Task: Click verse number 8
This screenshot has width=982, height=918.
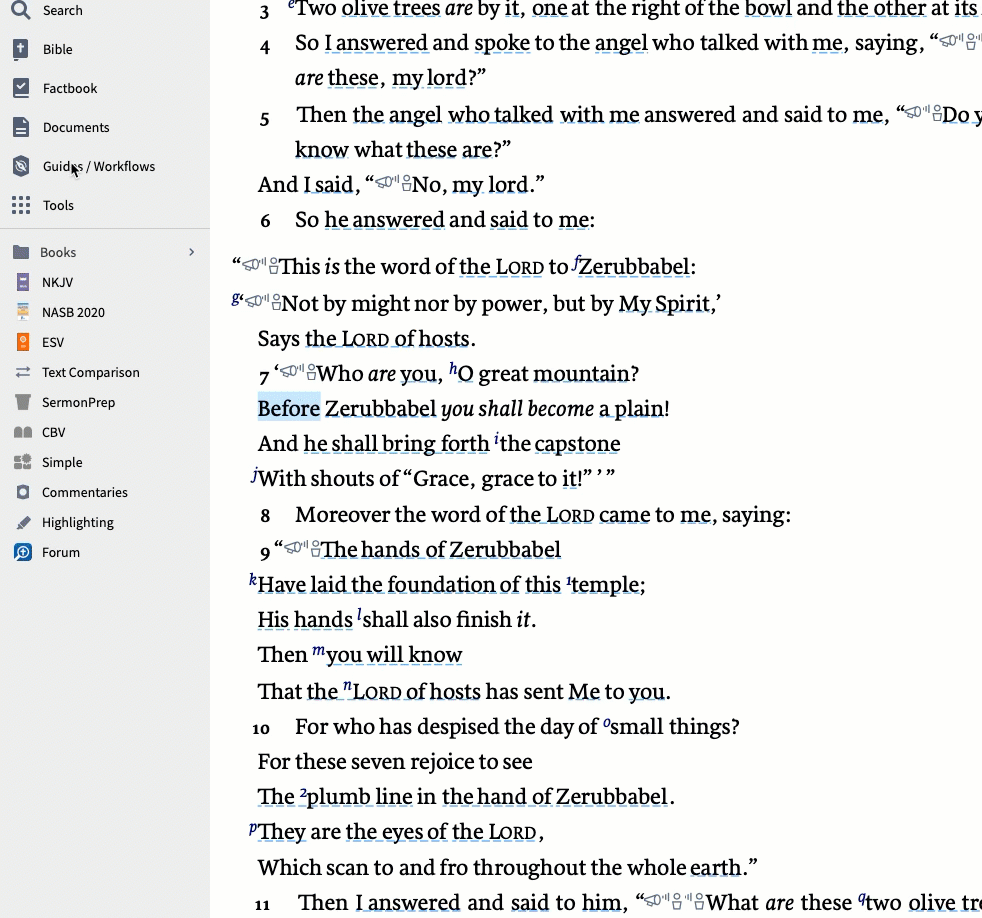Action: (x=266, y=515)
